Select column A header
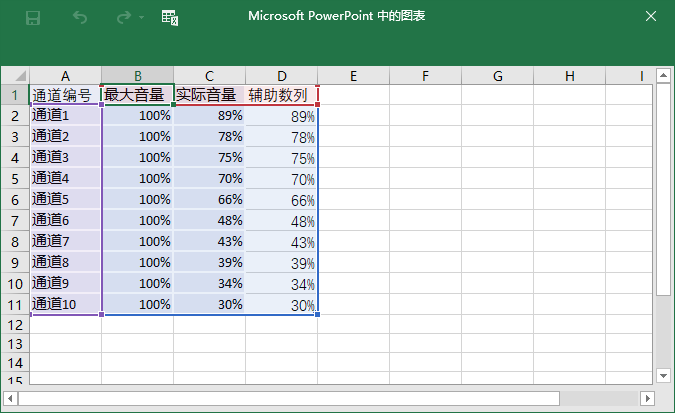 [x=65, y=76]
